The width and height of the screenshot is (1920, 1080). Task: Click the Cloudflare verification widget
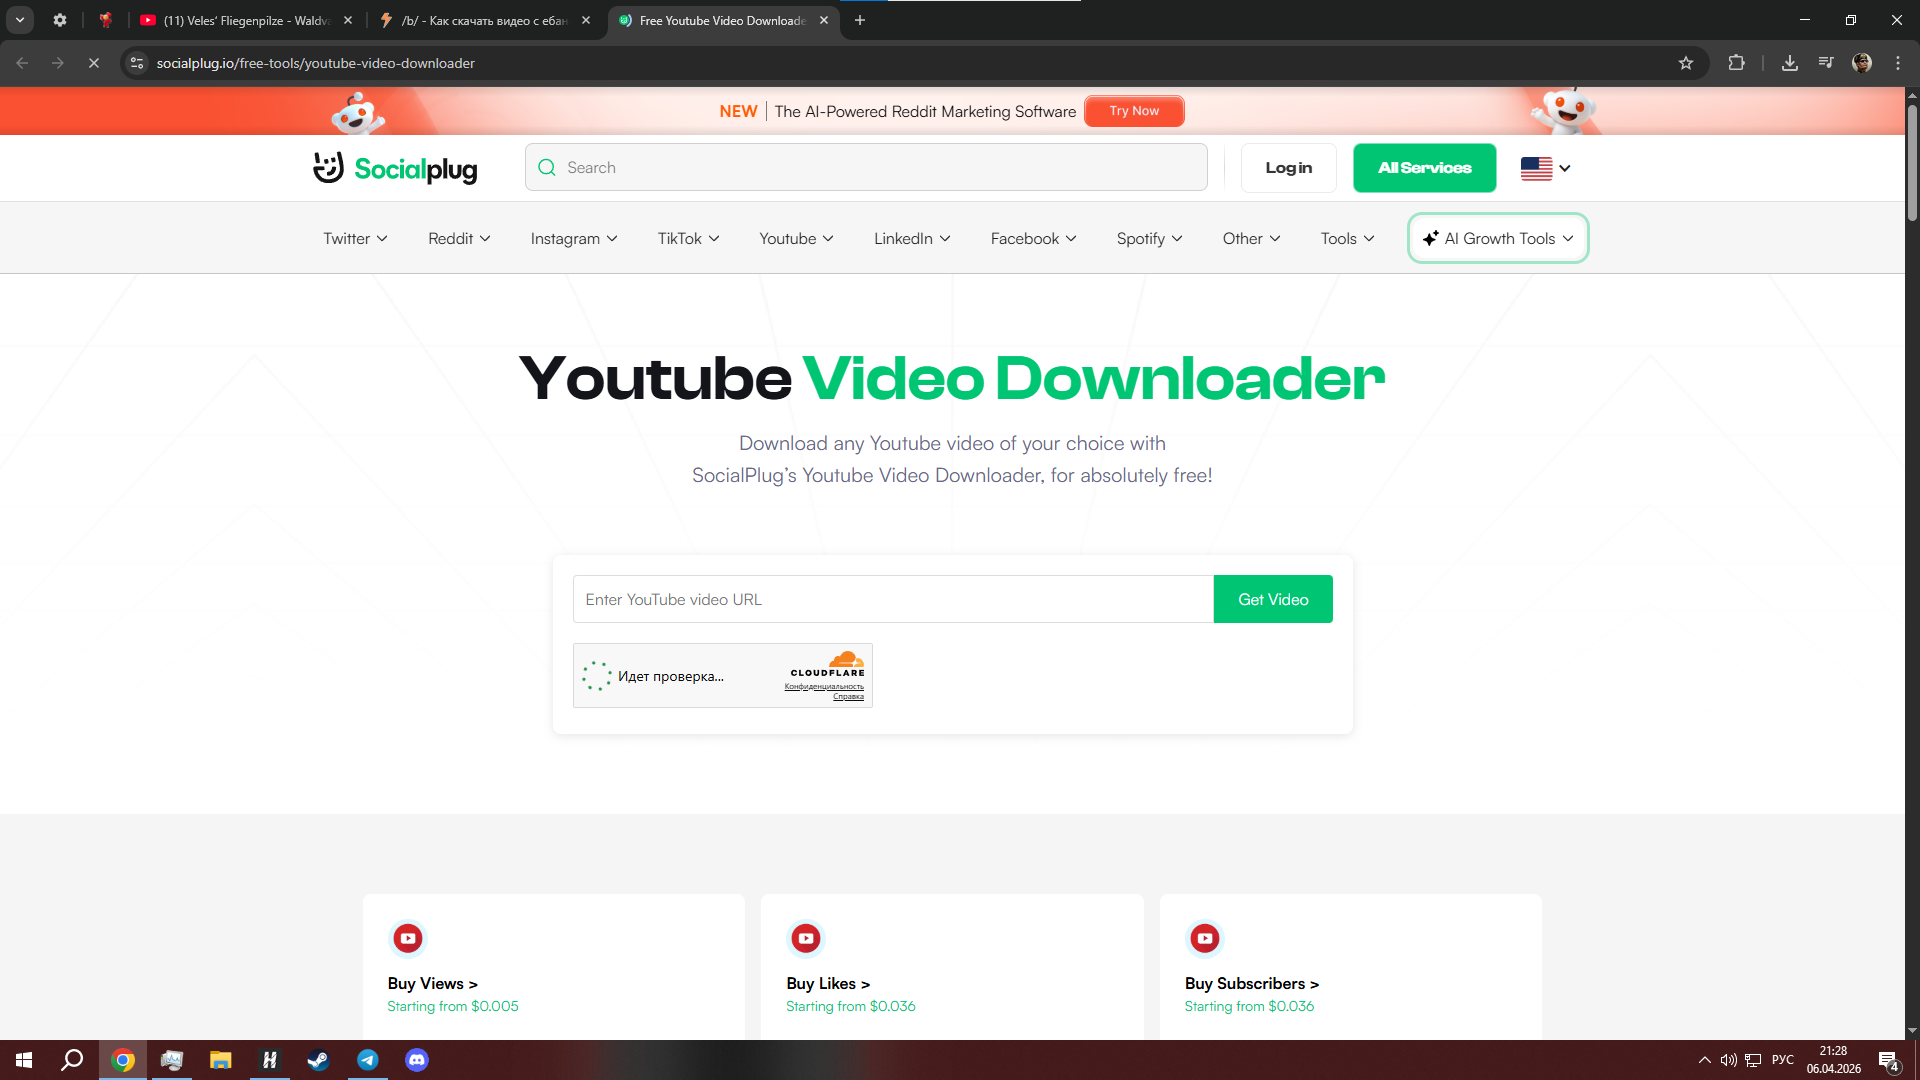coord(722,676)
